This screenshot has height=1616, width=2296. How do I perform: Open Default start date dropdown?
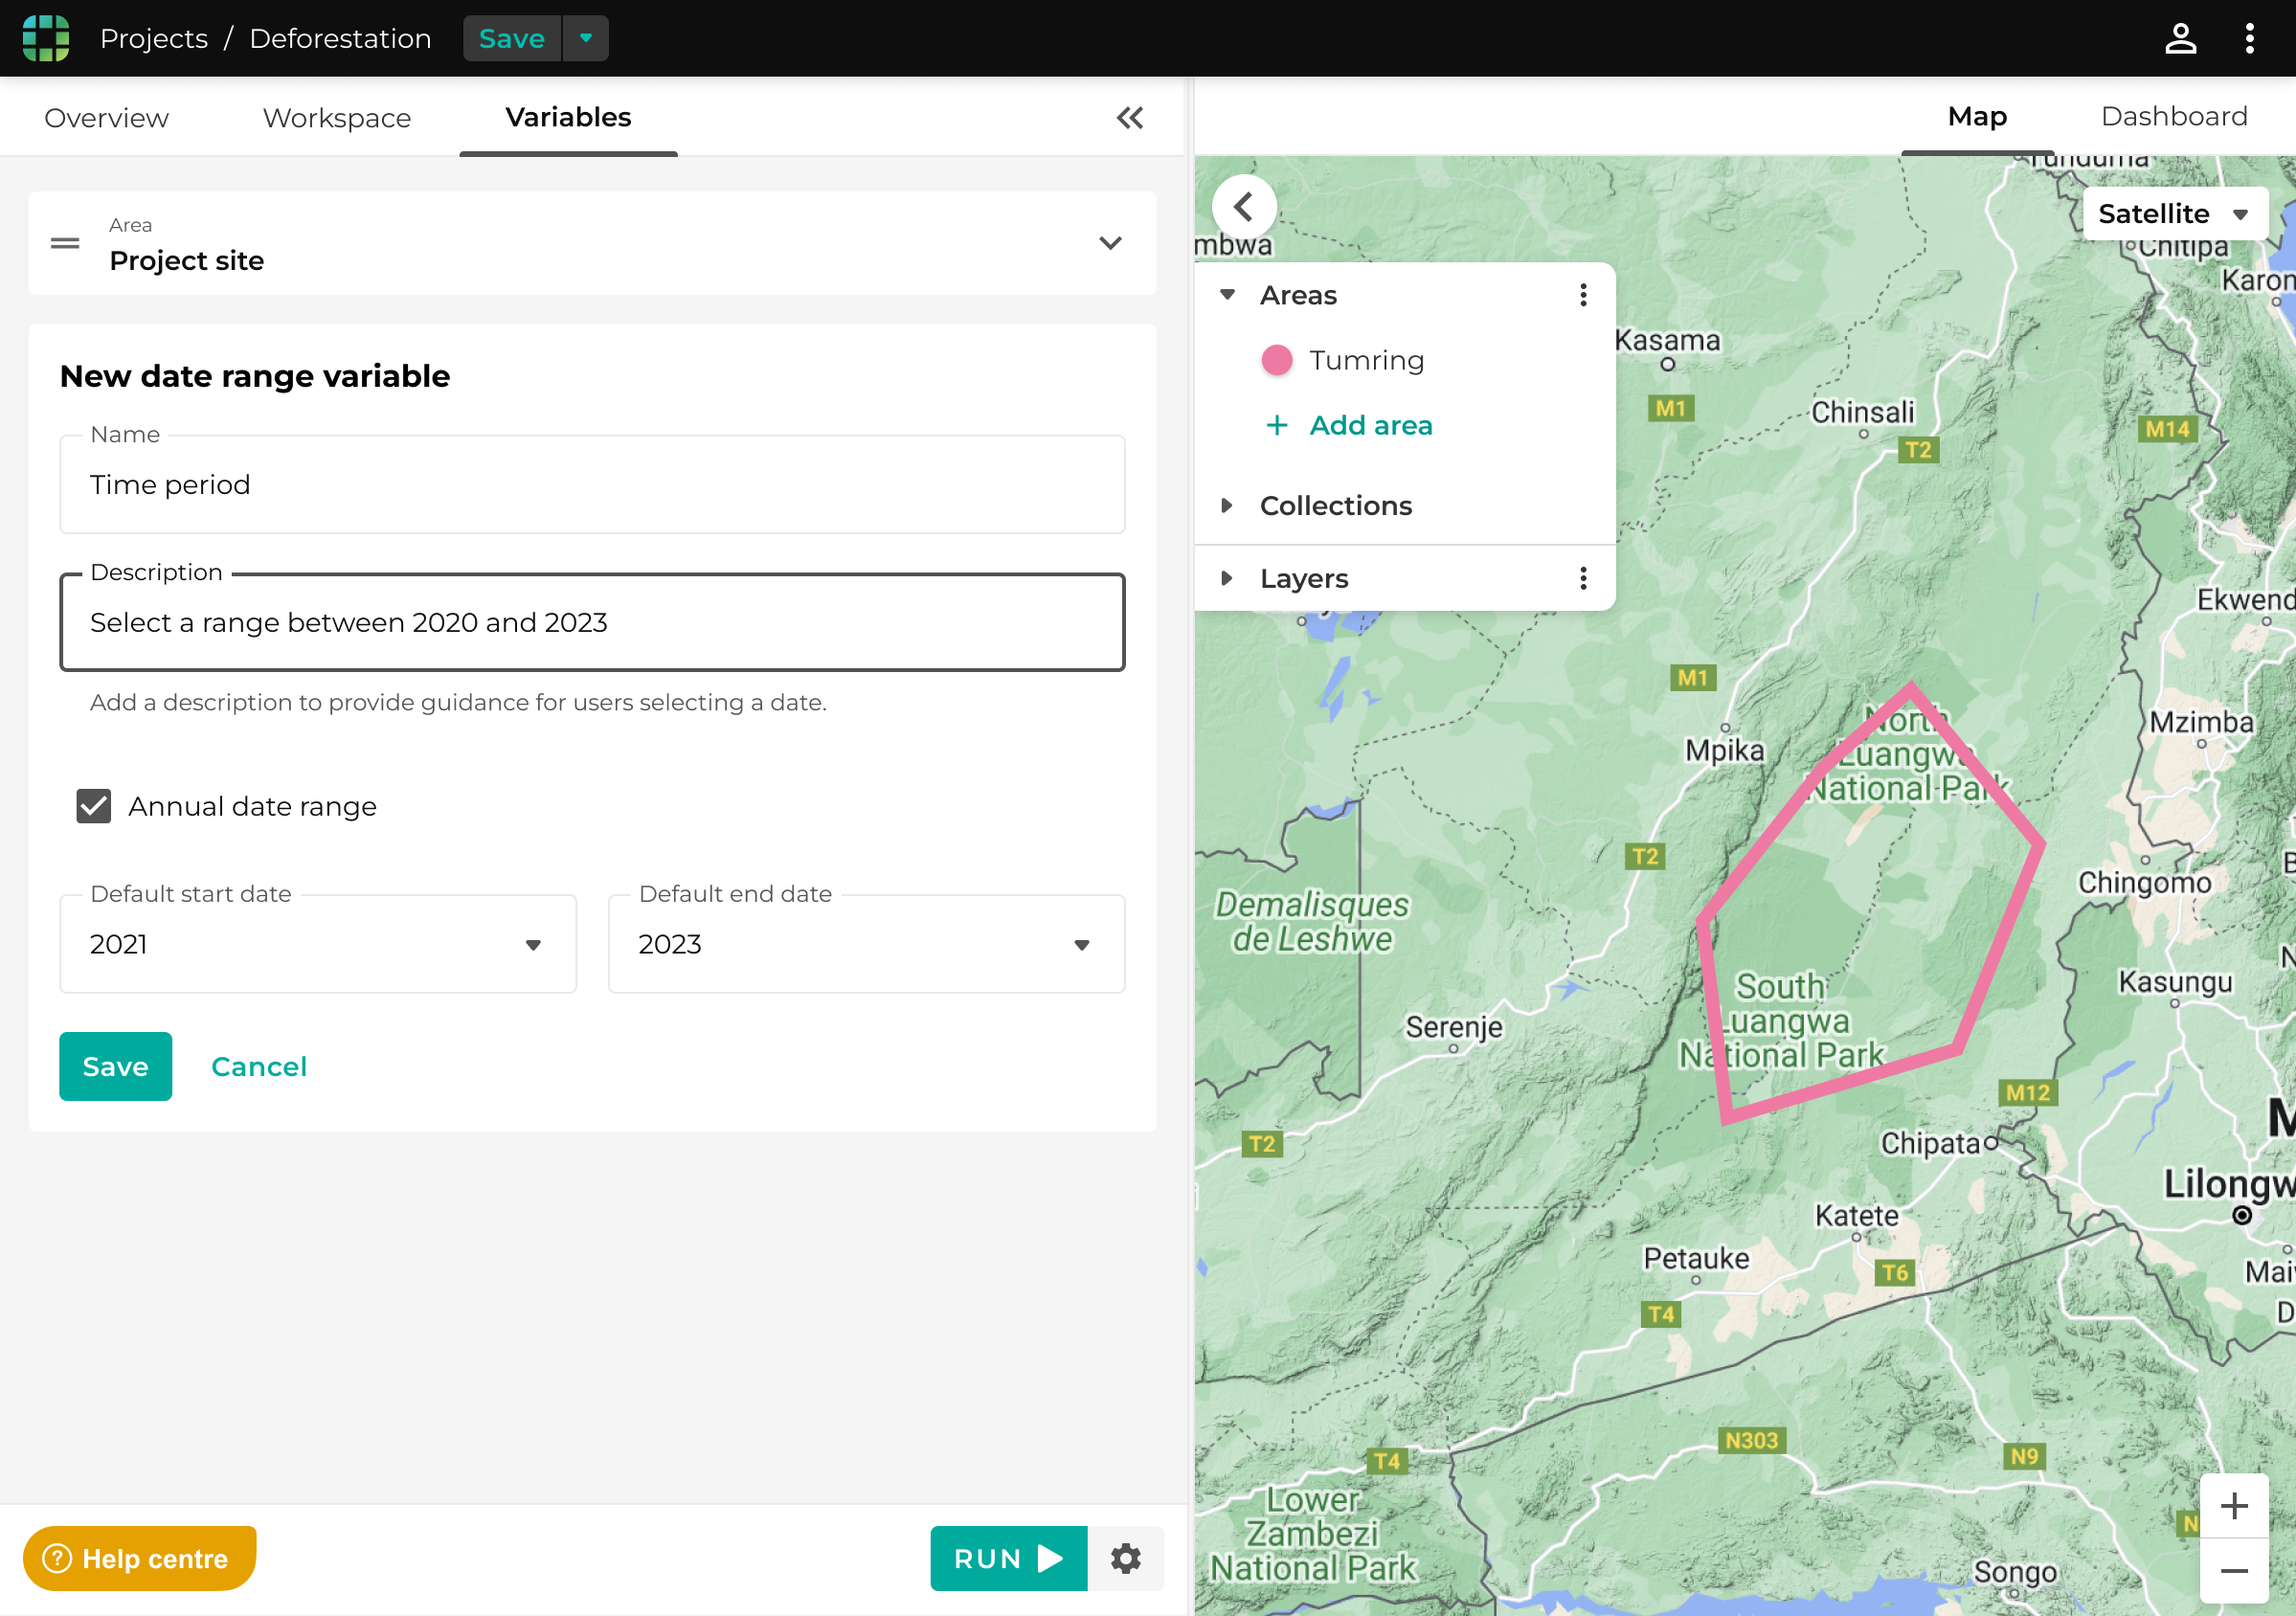(x=318, y=944)
